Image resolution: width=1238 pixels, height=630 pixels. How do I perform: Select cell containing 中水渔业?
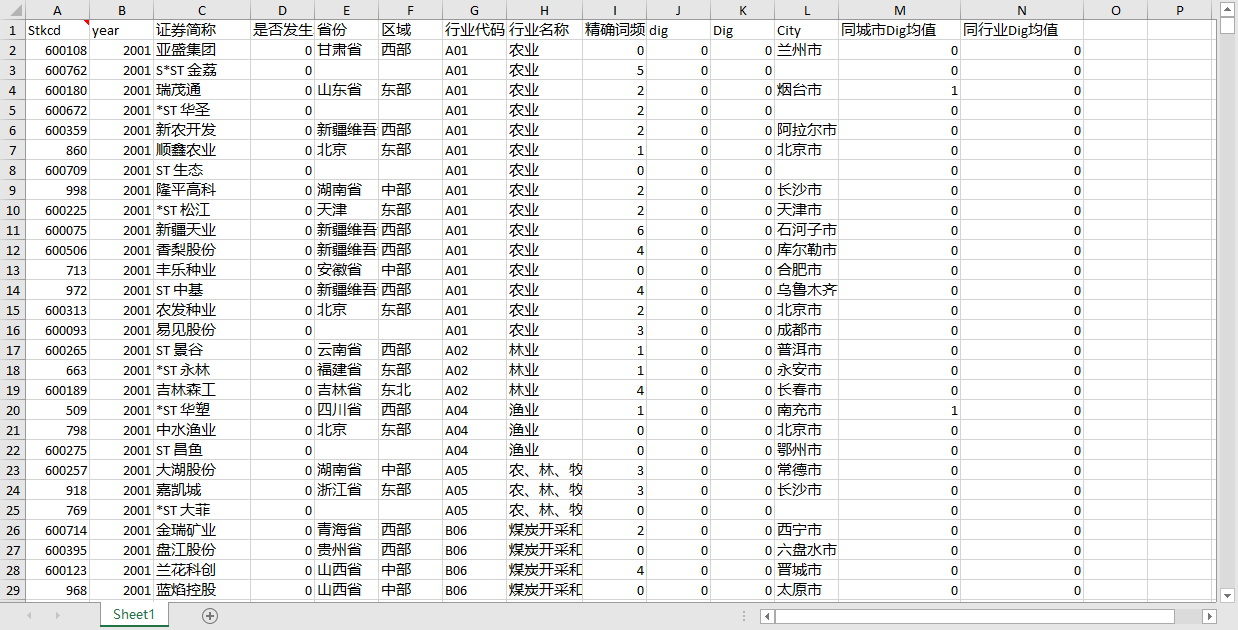tap(202, 430)
